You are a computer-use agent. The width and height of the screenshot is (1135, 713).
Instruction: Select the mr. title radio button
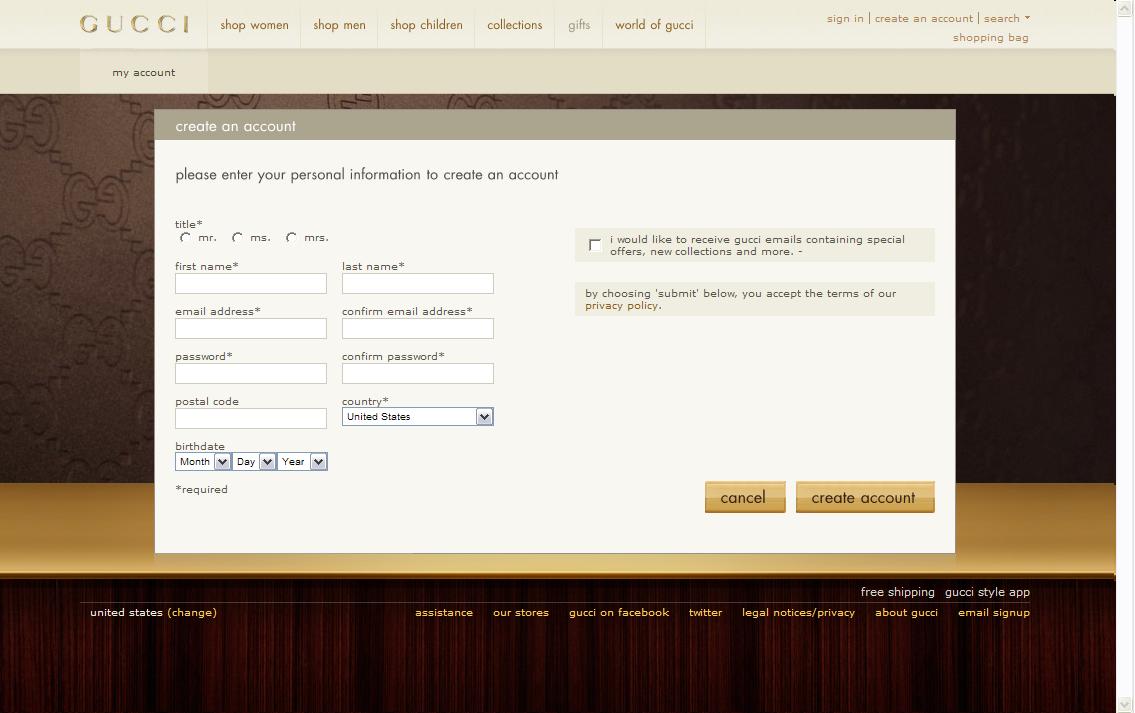point(185,237)
